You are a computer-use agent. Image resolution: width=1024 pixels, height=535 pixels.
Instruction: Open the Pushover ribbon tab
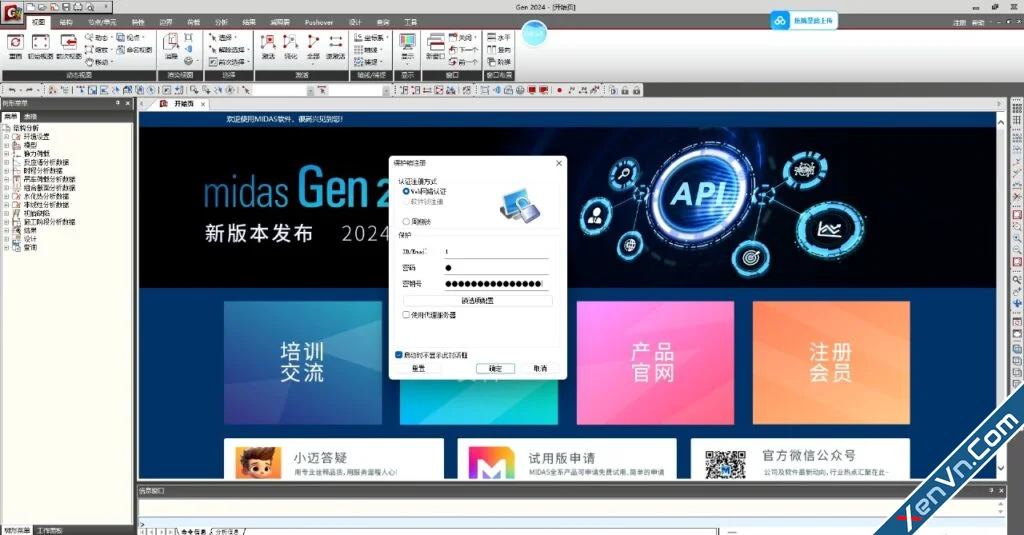click(319, 22)
